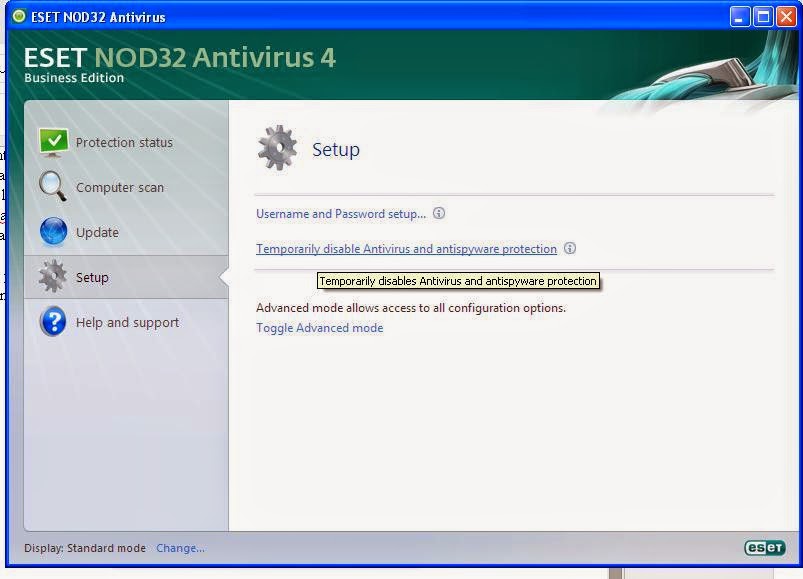Click the large Setup gear header icon
Image resolution: width=803 pixels, height=579 pixels.
click(278, 148)
